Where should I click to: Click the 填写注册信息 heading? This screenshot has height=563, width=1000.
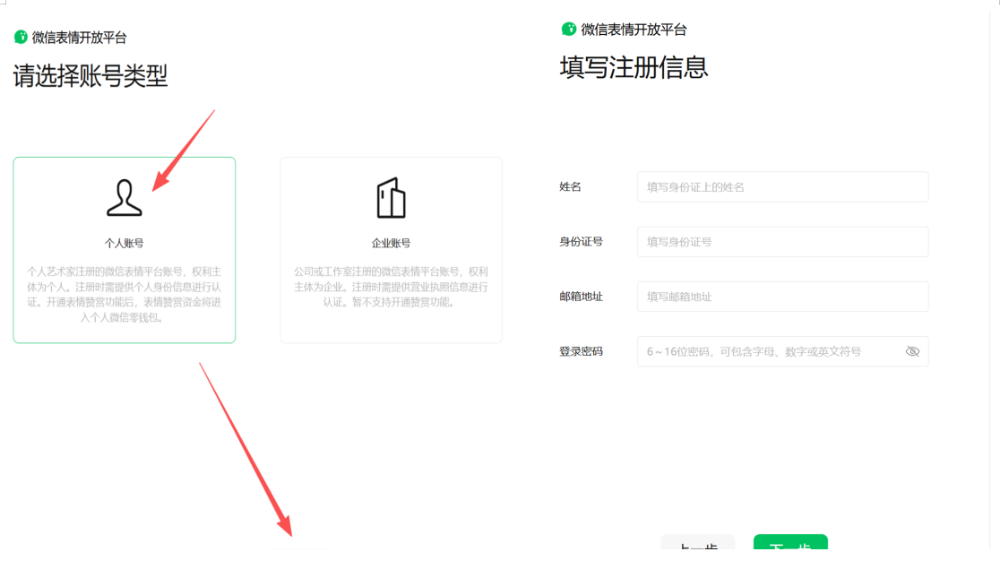[634, 68]
